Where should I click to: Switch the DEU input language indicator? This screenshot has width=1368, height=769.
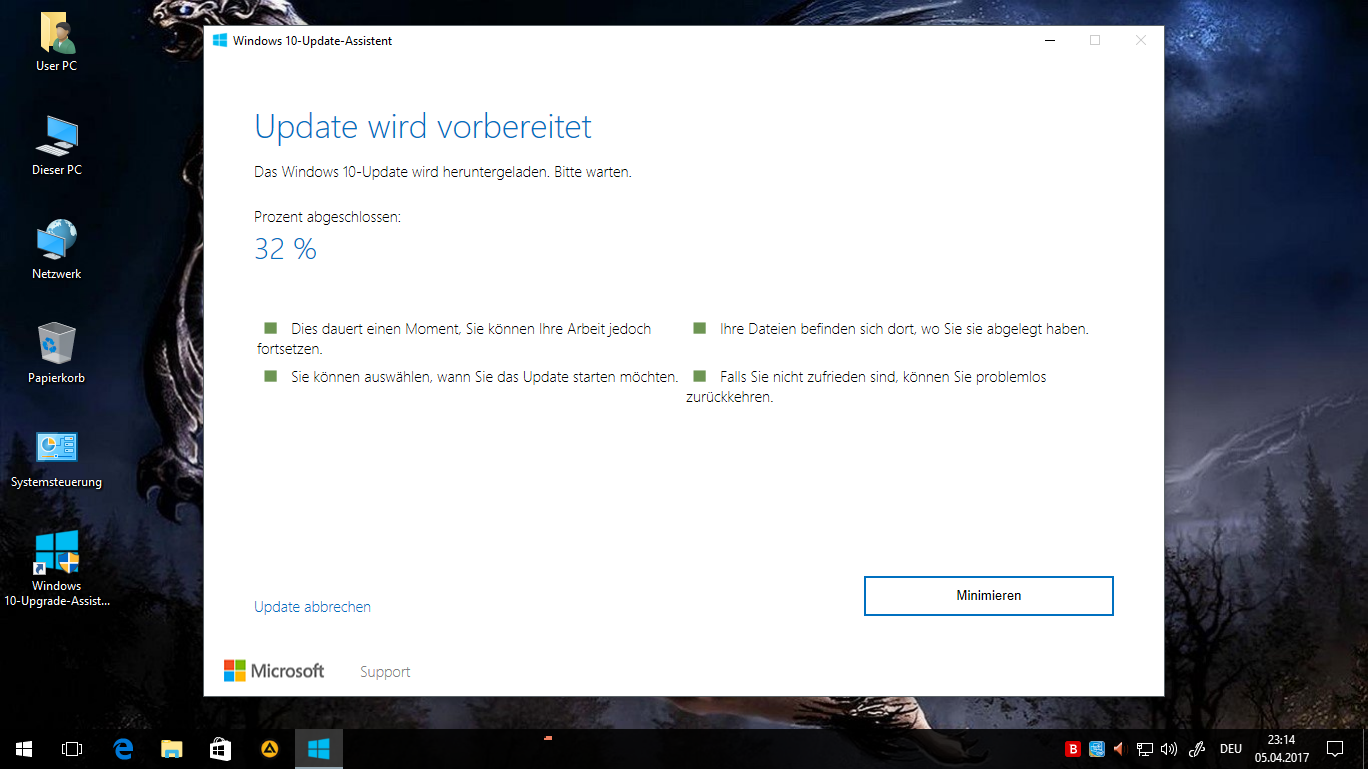1231,749
